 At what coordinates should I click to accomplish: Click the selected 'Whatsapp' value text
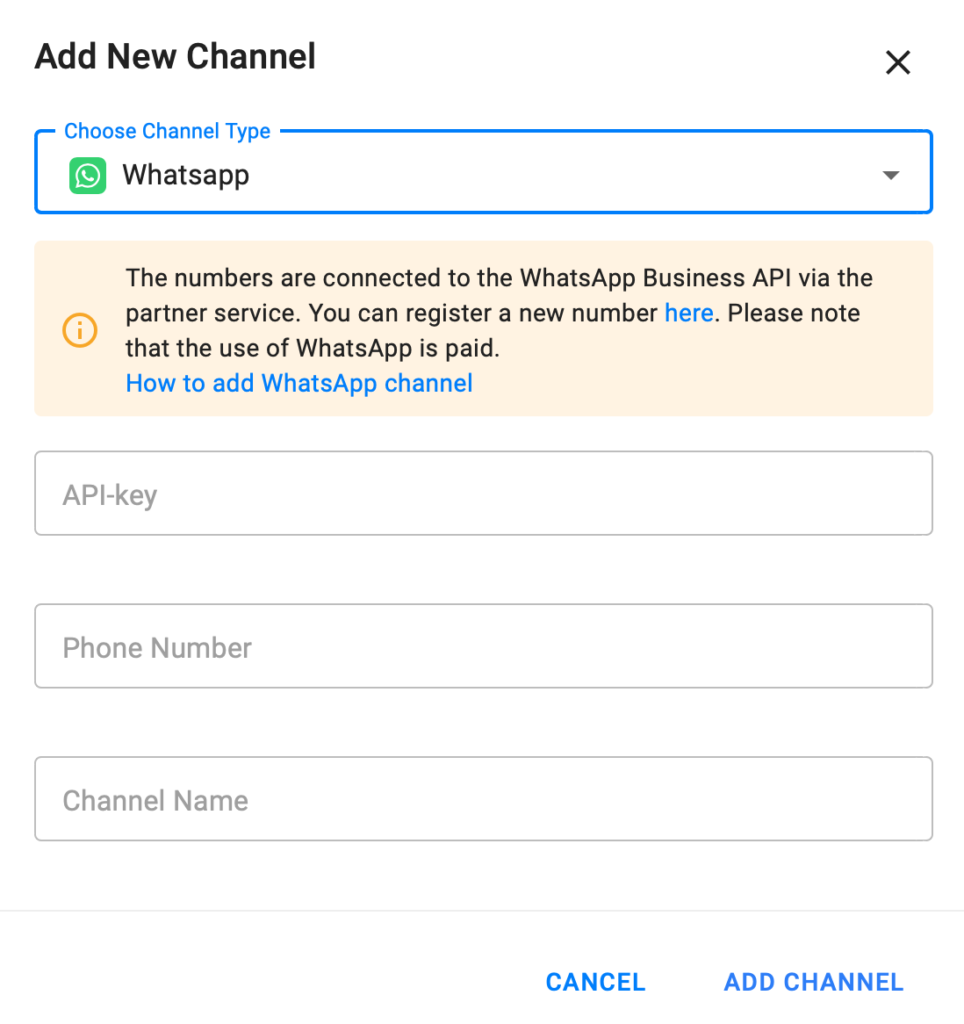(x=185, y=176)
